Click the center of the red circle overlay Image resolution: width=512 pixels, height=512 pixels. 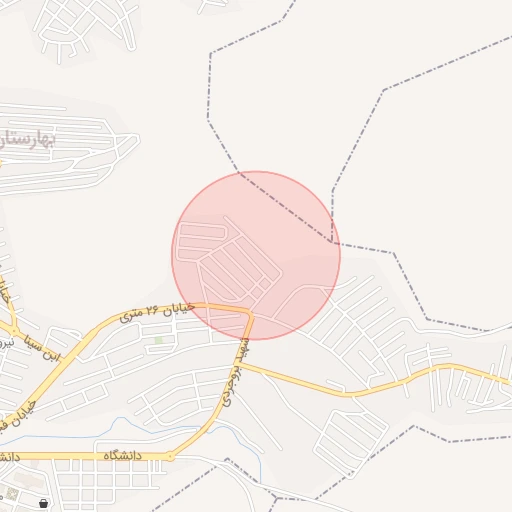[x=256, y=256]
